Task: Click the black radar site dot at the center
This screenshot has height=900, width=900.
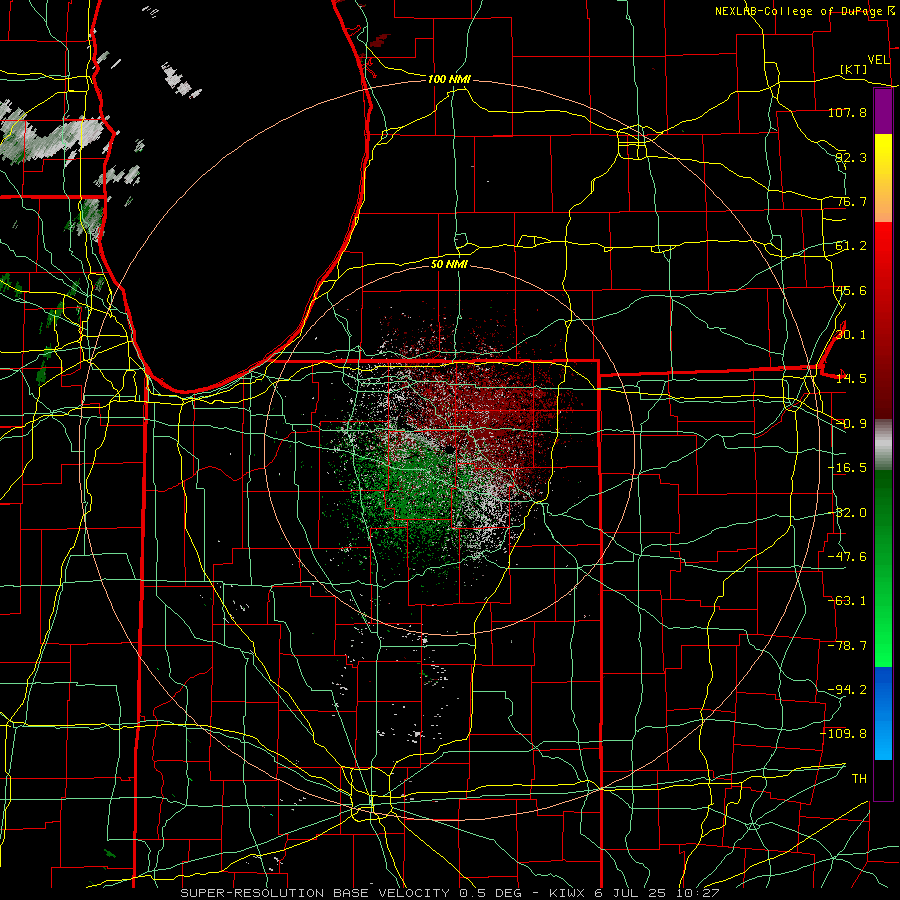Action: point(449,449)
